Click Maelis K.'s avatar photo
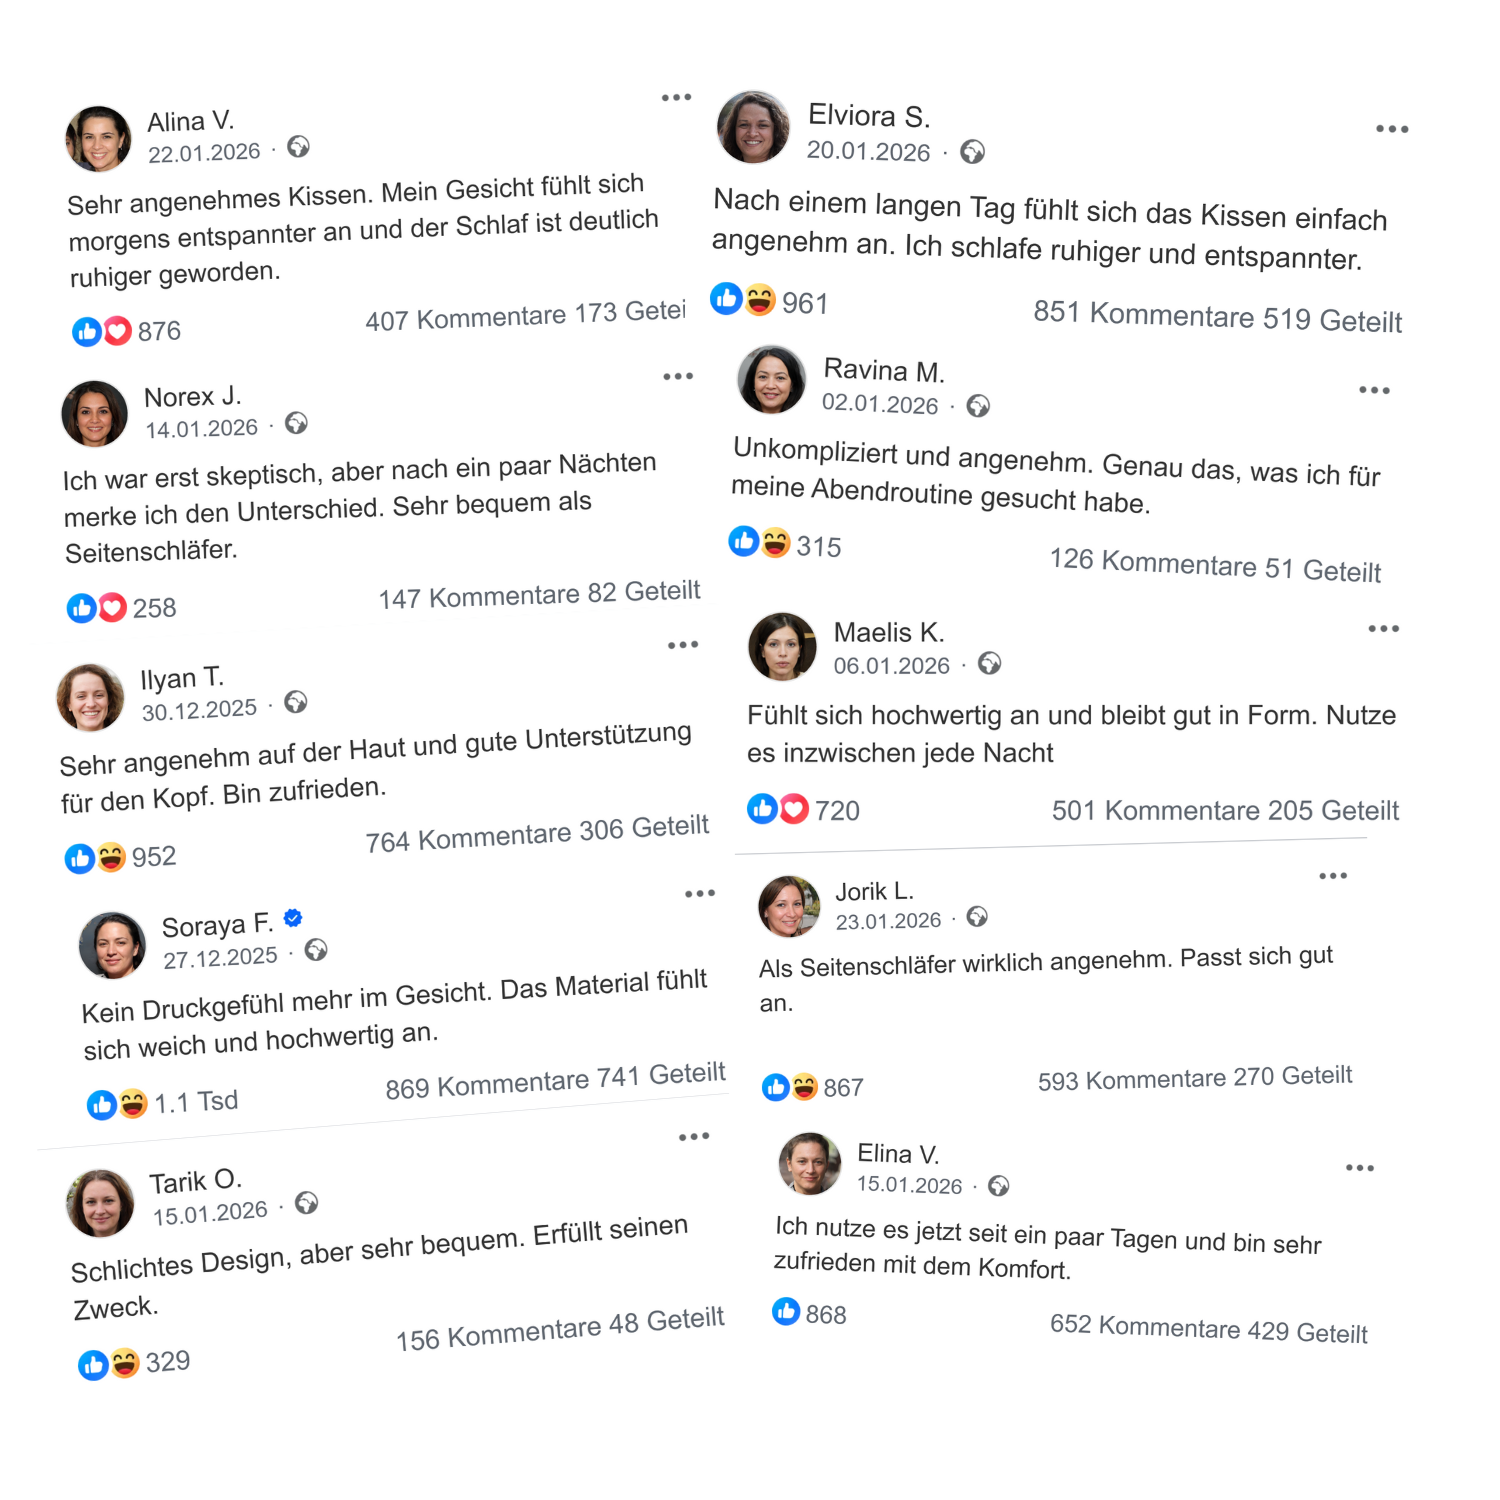Image resolution: width=1500 pixels, height=1500 pixels. (782, 646)
